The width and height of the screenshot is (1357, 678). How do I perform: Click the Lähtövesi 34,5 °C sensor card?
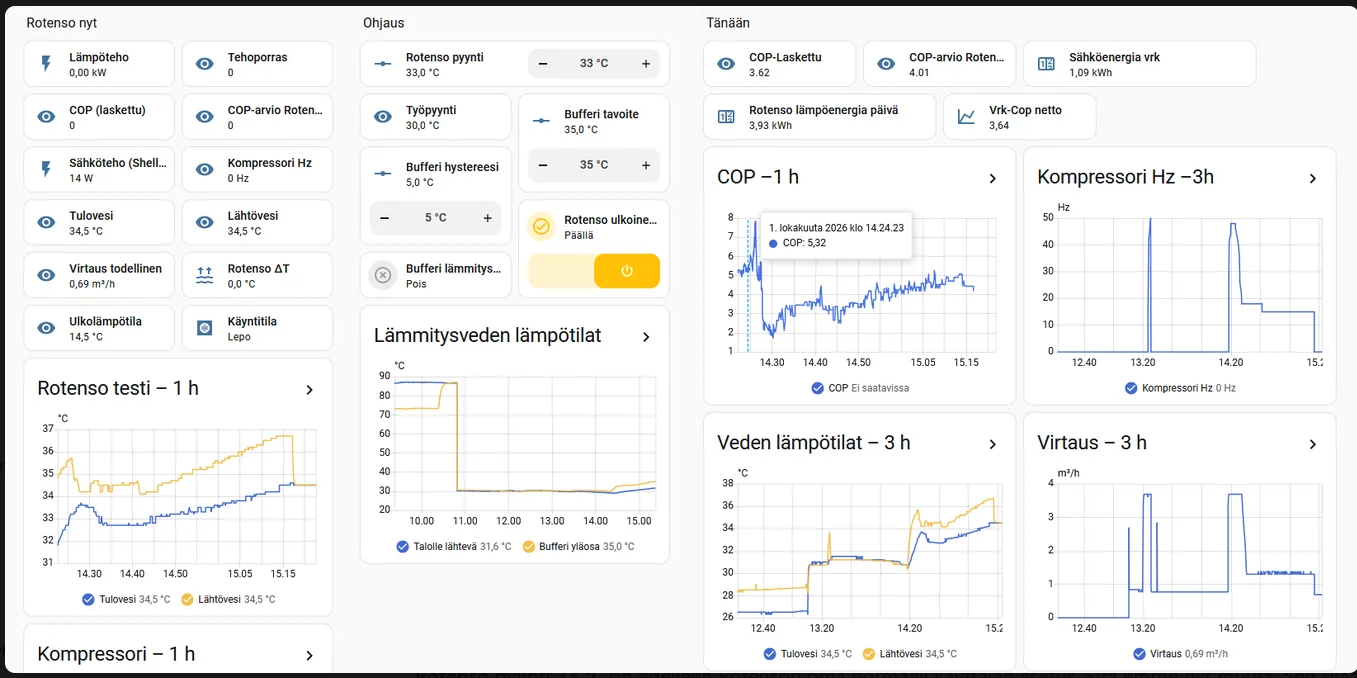click(x=258, y=223)
